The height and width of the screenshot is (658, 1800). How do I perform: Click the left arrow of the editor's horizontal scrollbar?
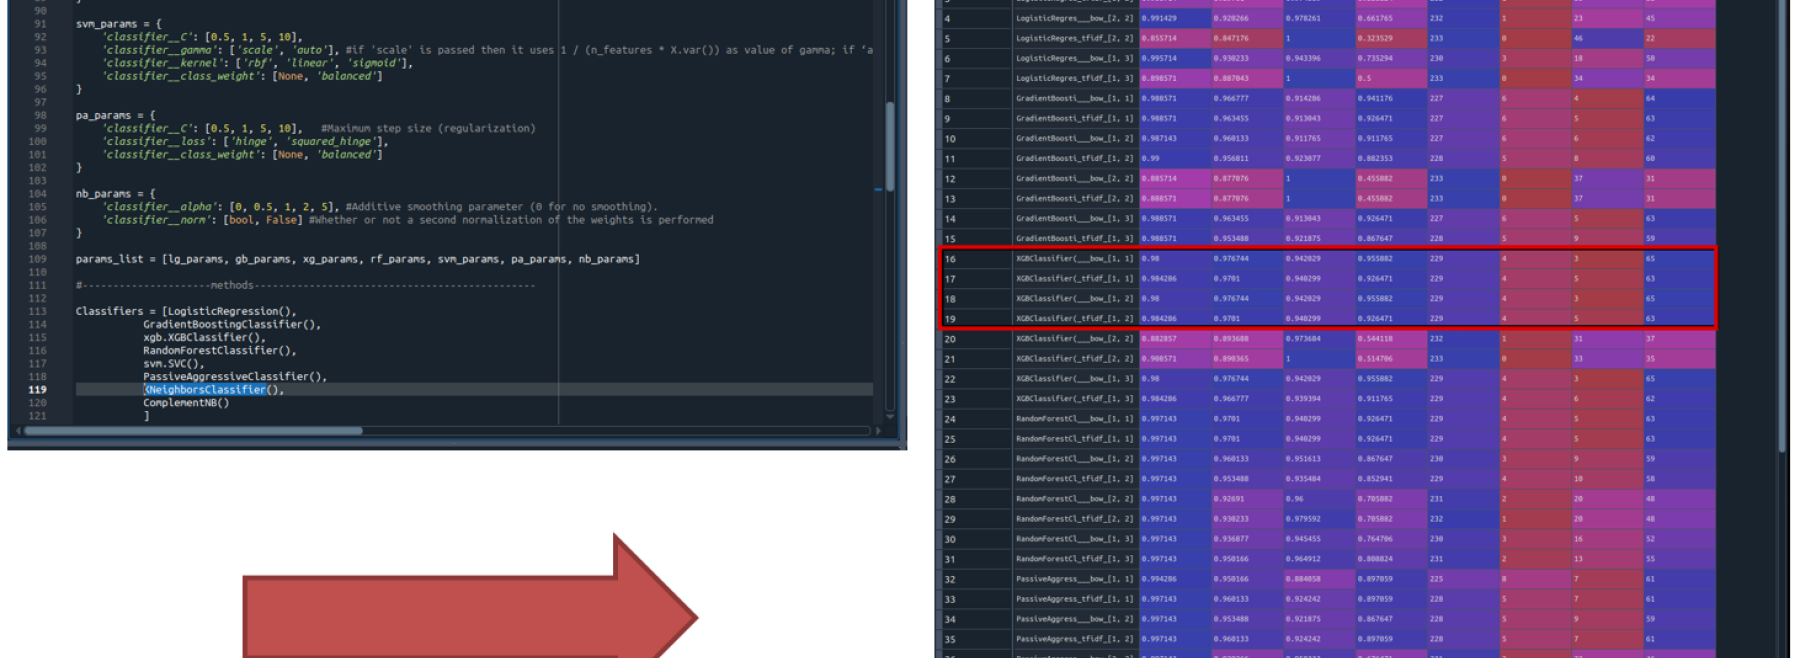[18, 431]
